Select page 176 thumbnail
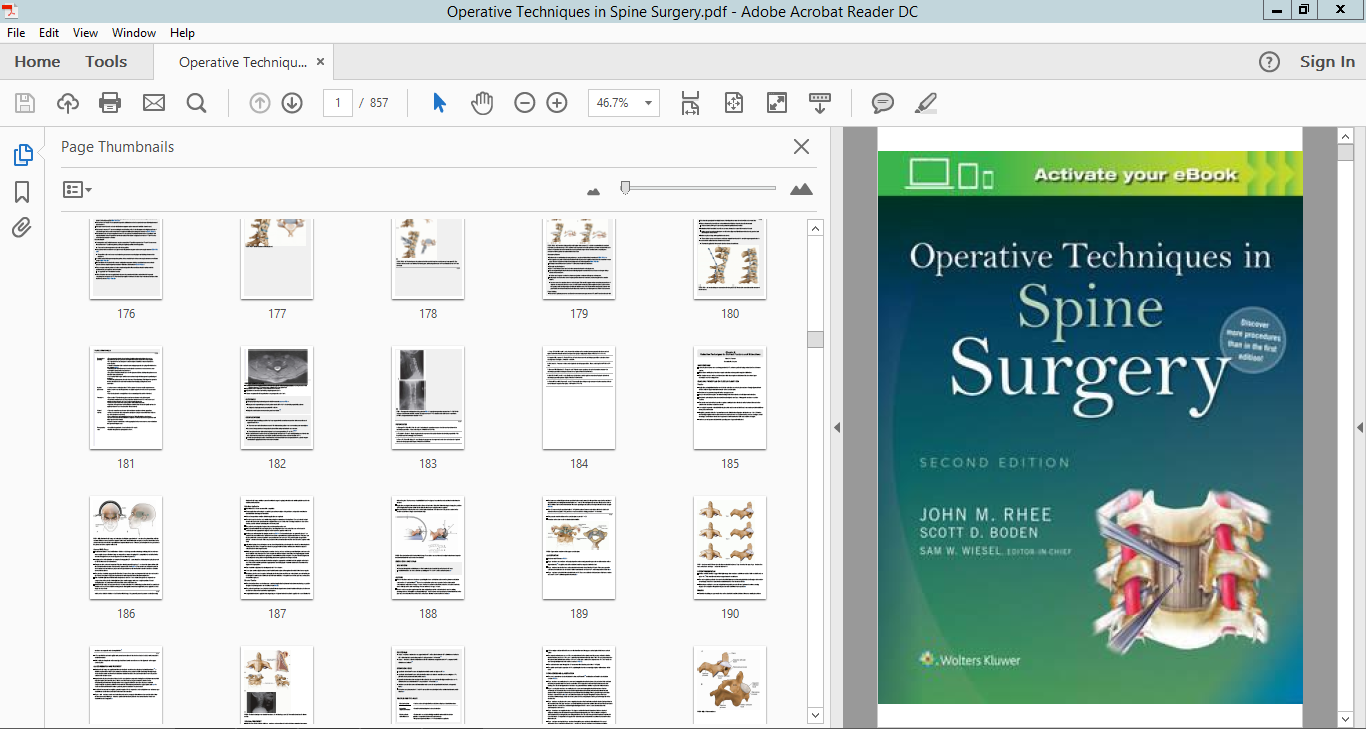Screen dimensions: 1366x729 [126, 259]
